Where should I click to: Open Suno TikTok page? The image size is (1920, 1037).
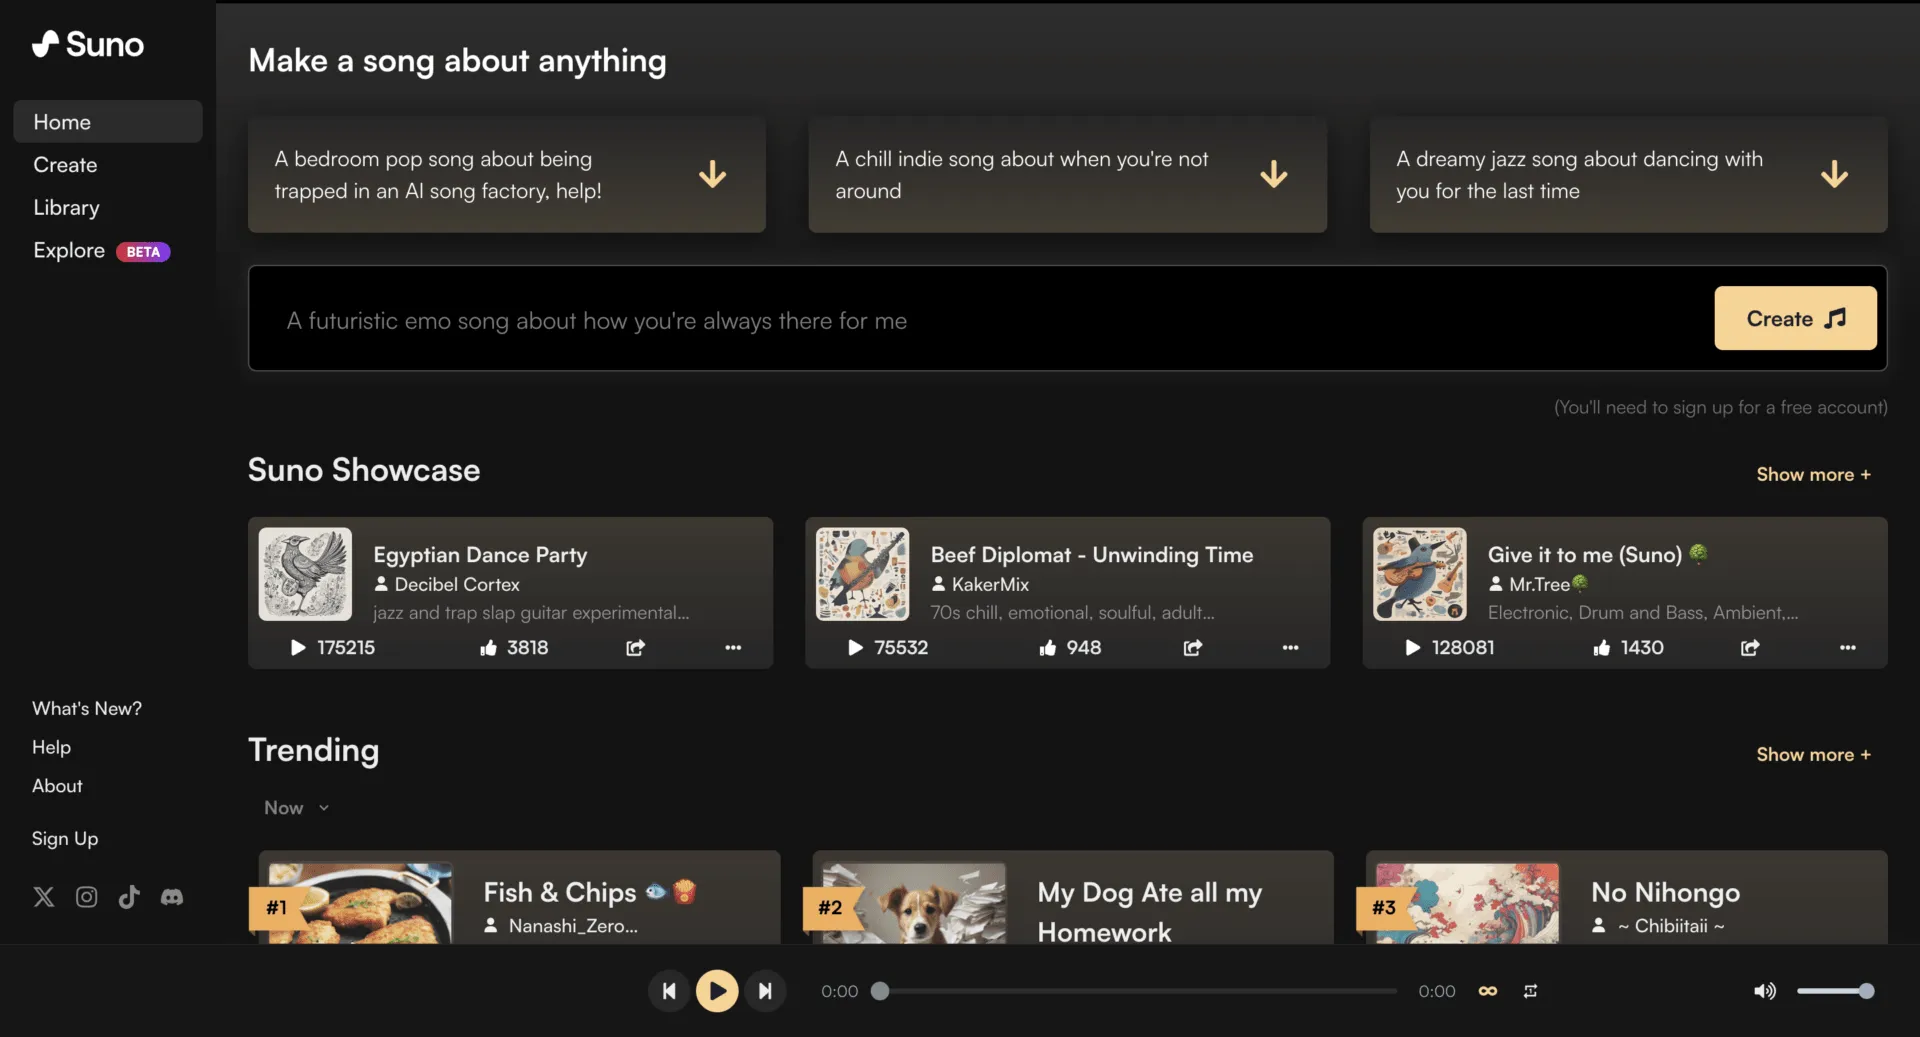click(x=129, y=897)
